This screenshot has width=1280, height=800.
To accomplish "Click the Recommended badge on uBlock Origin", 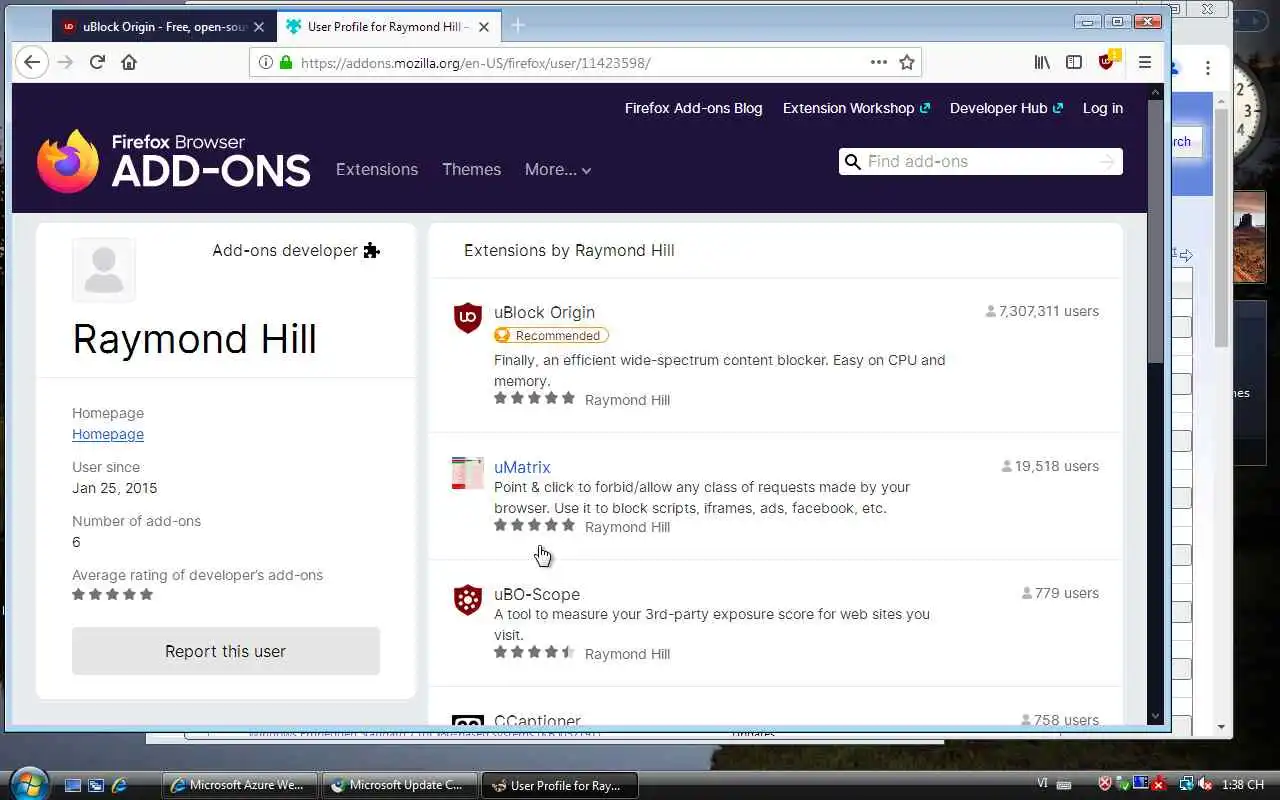I will [x=551, y=335].
